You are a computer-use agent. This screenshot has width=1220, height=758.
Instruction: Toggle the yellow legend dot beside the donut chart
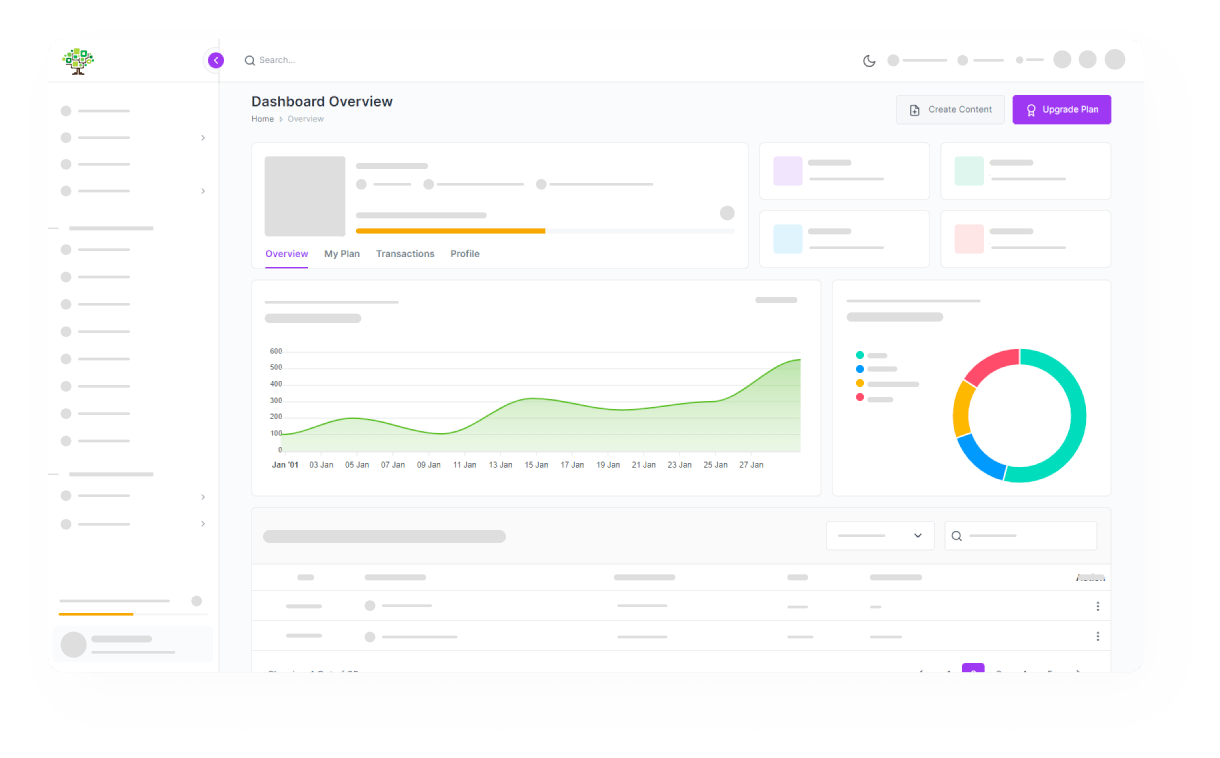[x=860, y=384]
